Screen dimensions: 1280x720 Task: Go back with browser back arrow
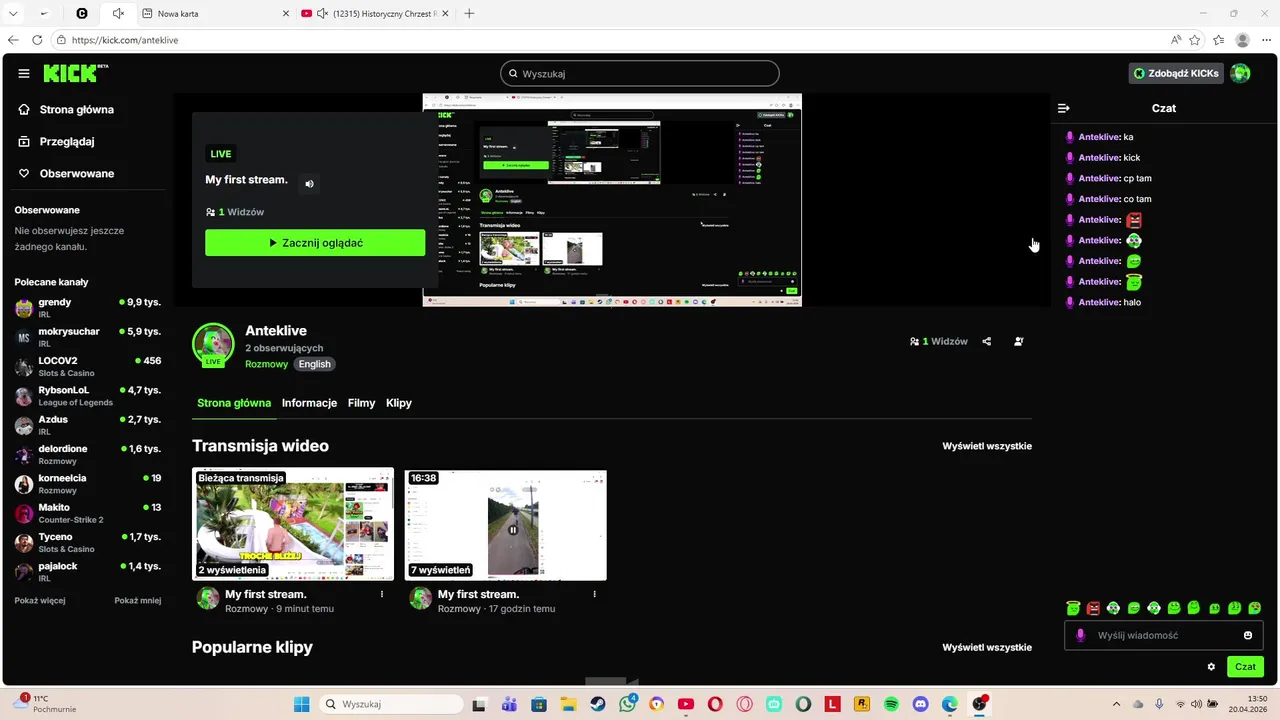[13, 40]
